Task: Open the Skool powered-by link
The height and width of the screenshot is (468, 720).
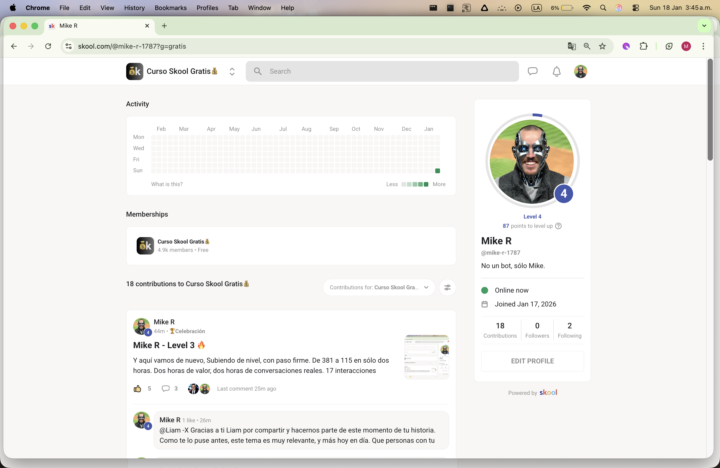Action: [548, 392]
